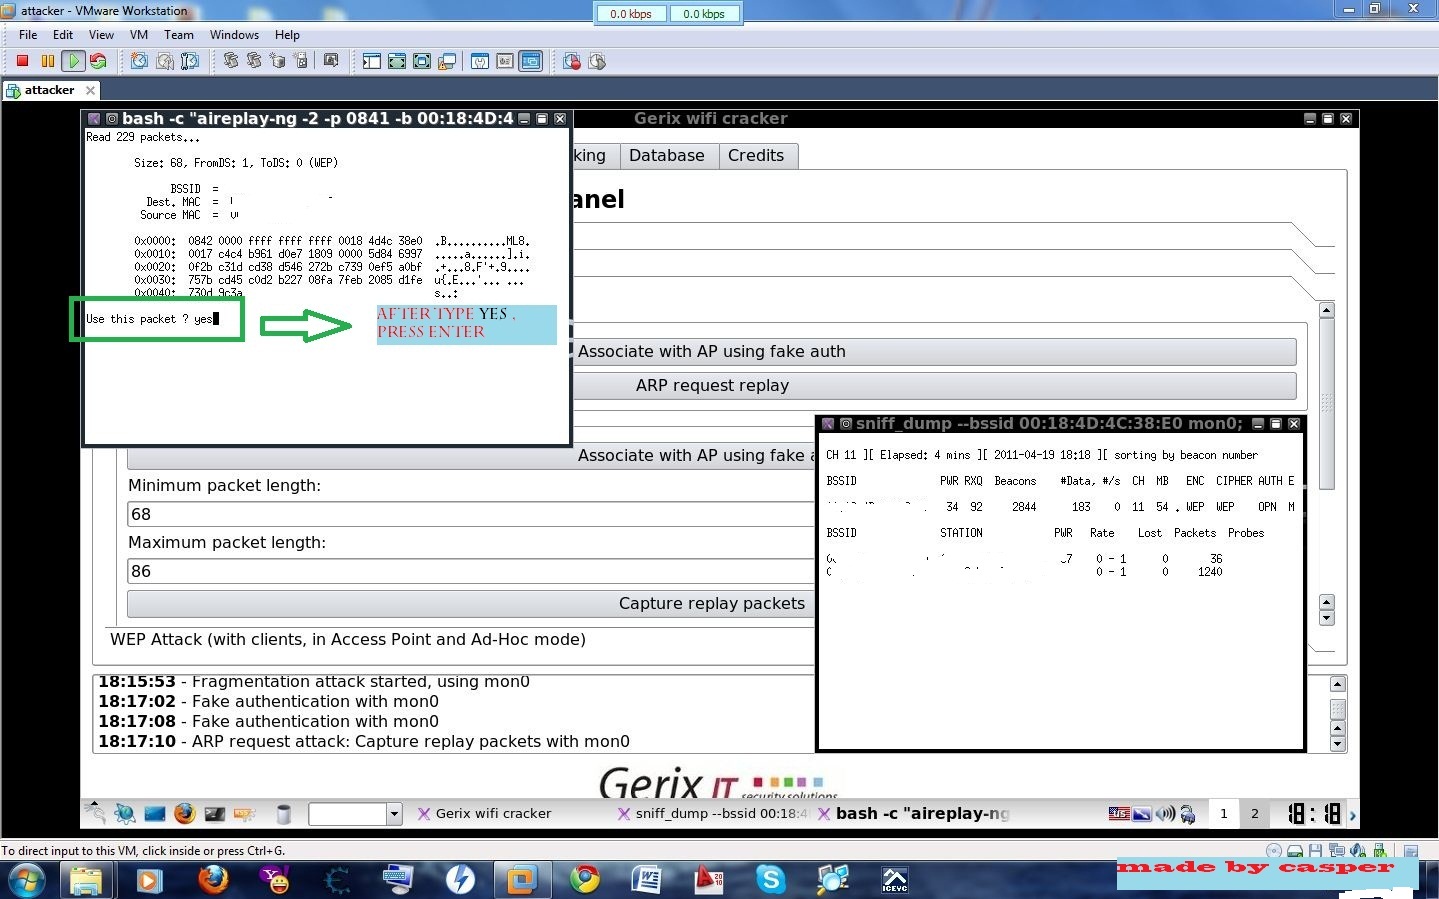
Task: Click the record session icon with red dot
Action: coord(572,61)
